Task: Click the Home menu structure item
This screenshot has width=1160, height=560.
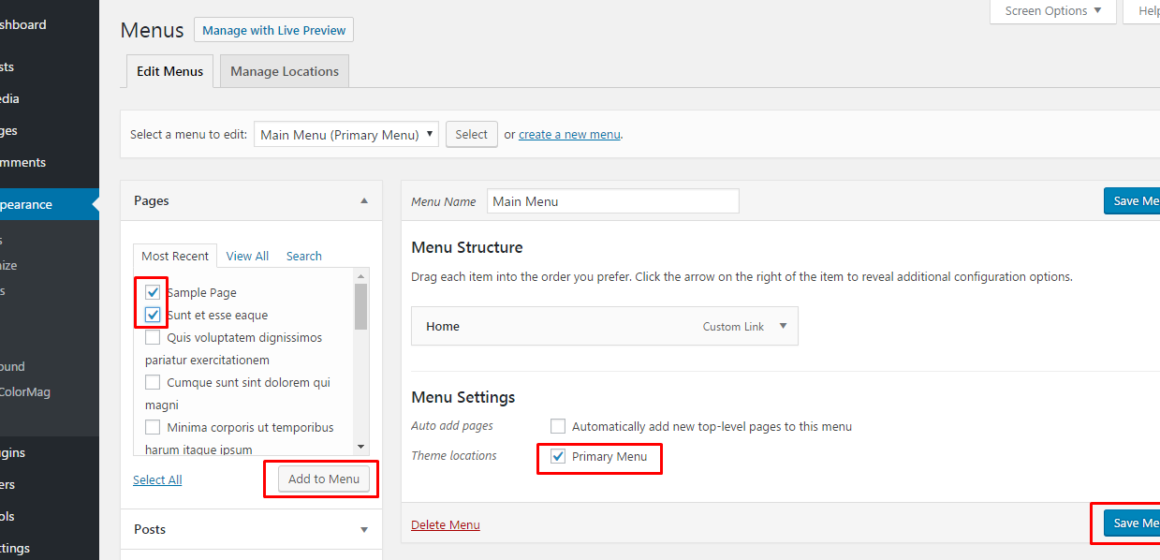Action: (605, 326)
